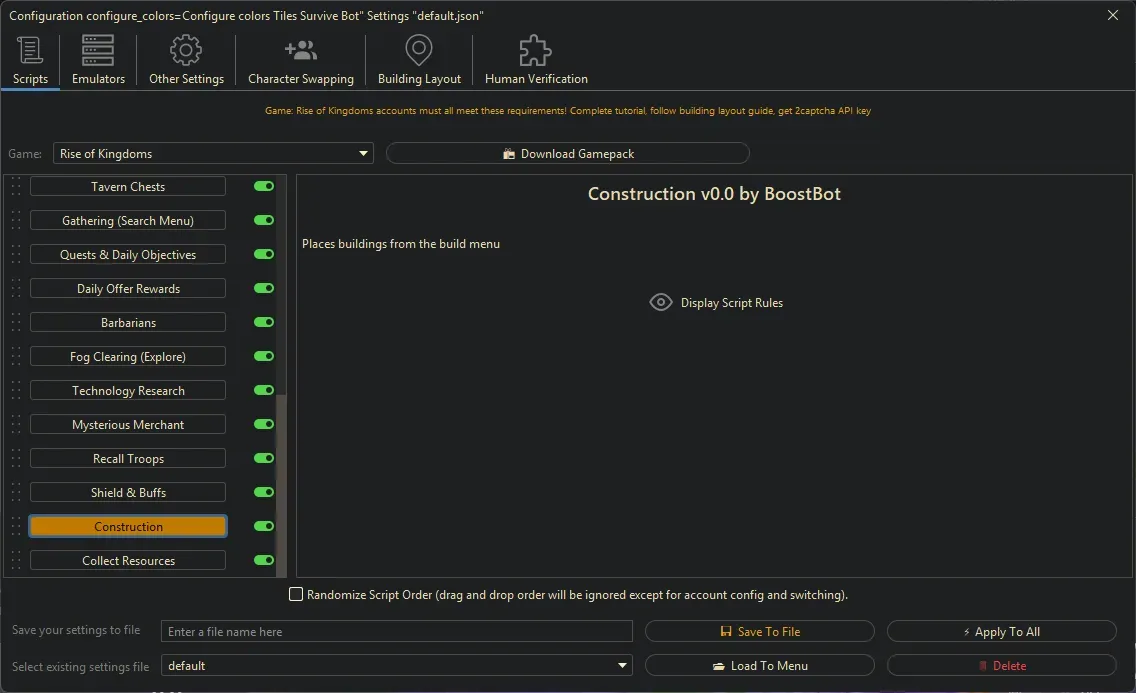Click the puzzle piece Human Verification icon
1136x693 pixels.
(534, 48)
